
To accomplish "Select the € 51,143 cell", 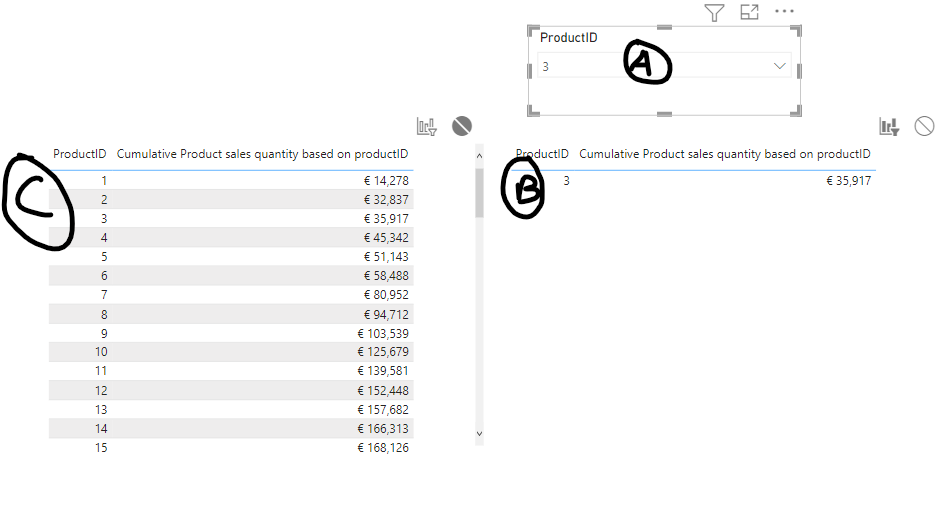I will click(386, 256).
